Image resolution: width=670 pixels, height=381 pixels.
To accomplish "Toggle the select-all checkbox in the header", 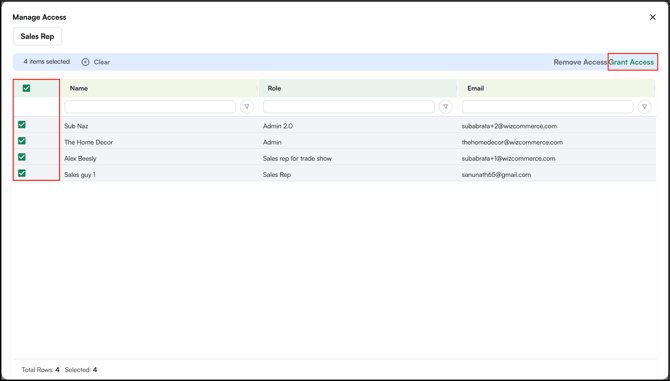I will (x=26, y=88).
